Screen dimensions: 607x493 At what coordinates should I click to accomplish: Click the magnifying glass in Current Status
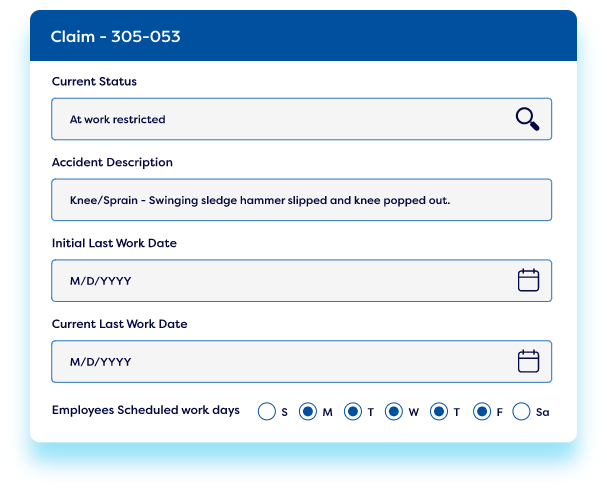[x=527, y=120]
